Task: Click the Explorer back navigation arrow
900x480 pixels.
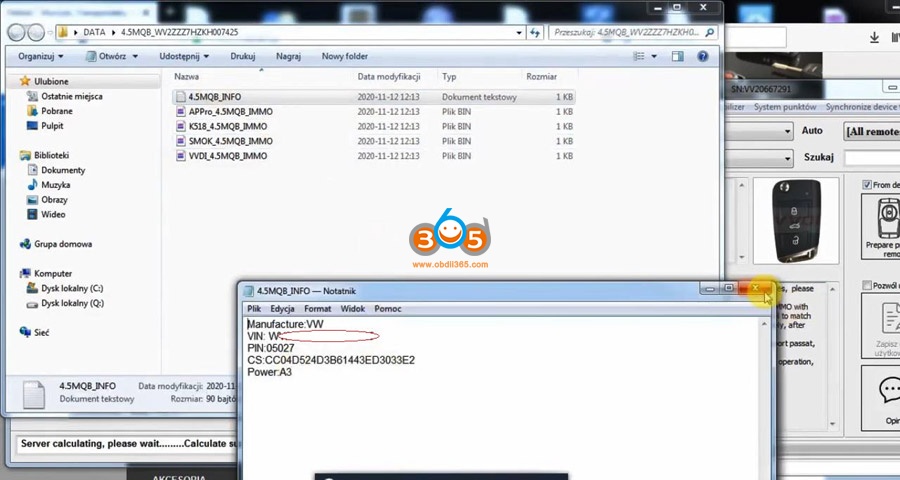Action: (x=17, y=32)
